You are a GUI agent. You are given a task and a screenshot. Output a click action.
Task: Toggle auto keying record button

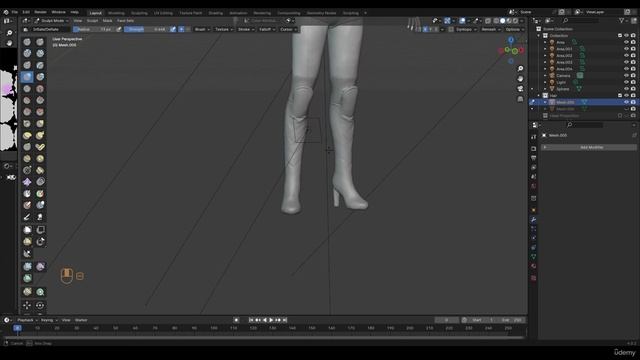tap(236, 320)
